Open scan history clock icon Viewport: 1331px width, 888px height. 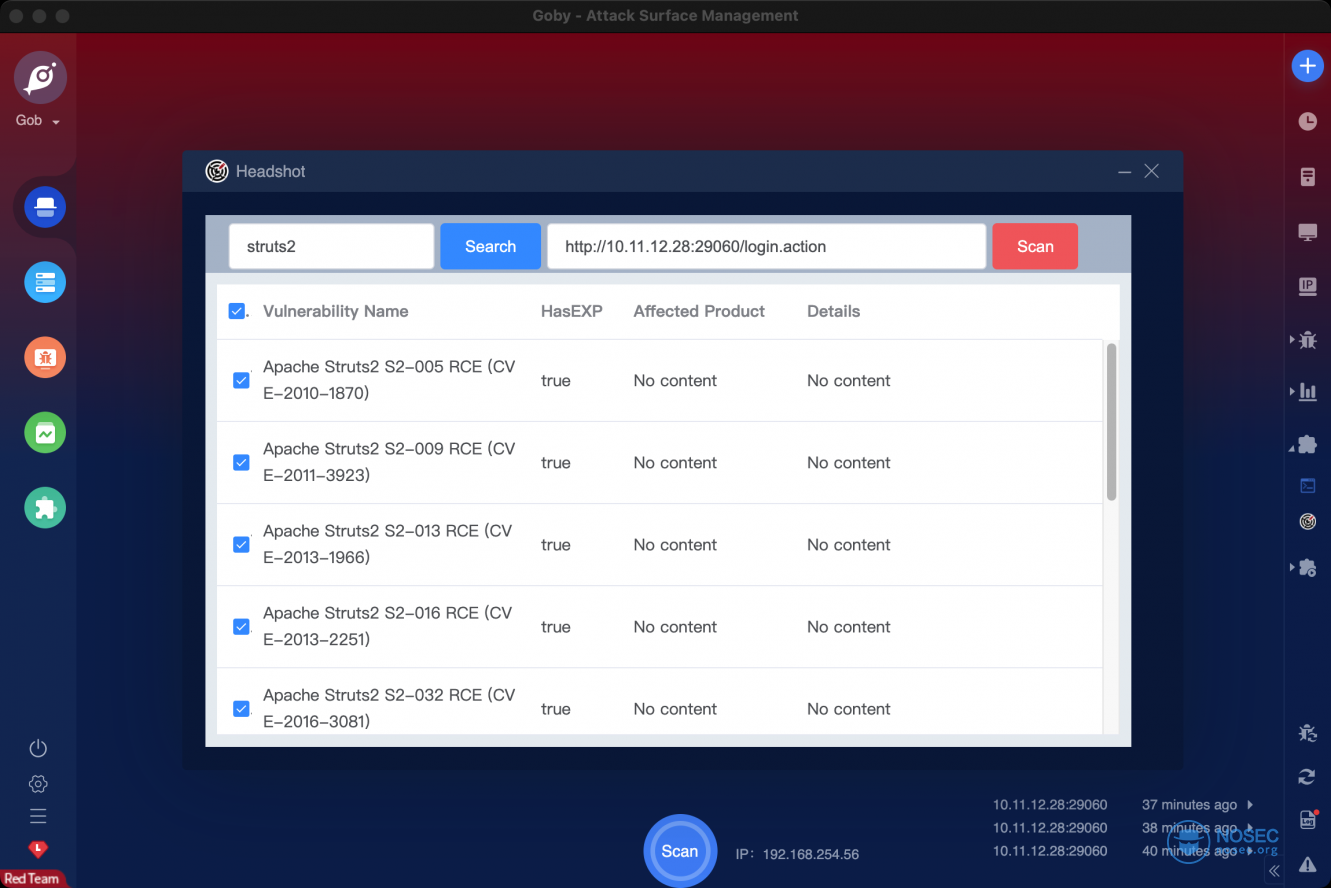pyautogui.click(x=1307, y=122)
